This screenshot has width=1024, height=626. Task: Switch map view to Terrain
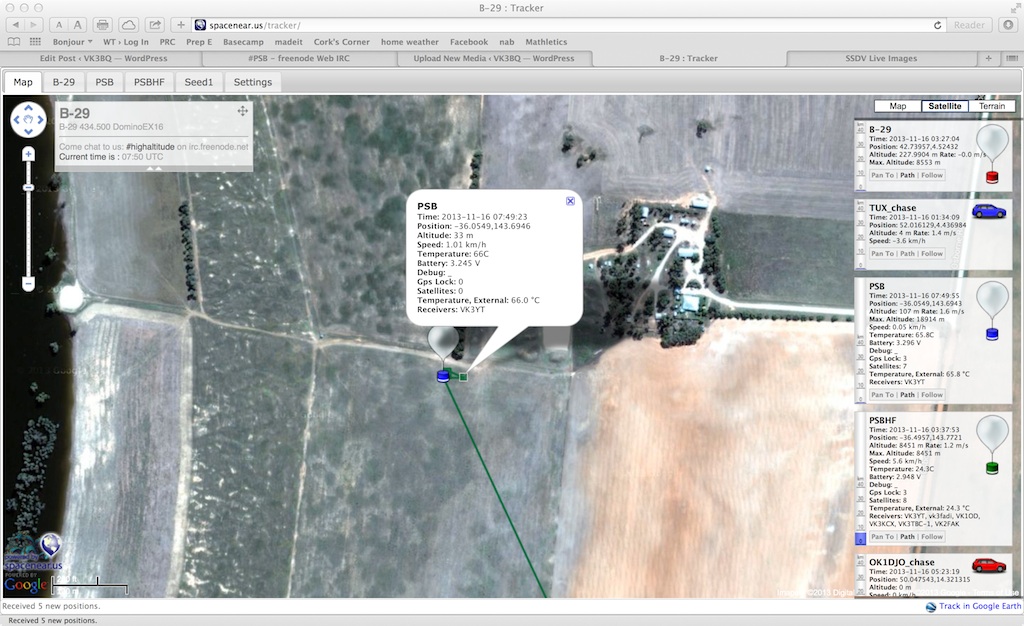click(x=991, y=106)
